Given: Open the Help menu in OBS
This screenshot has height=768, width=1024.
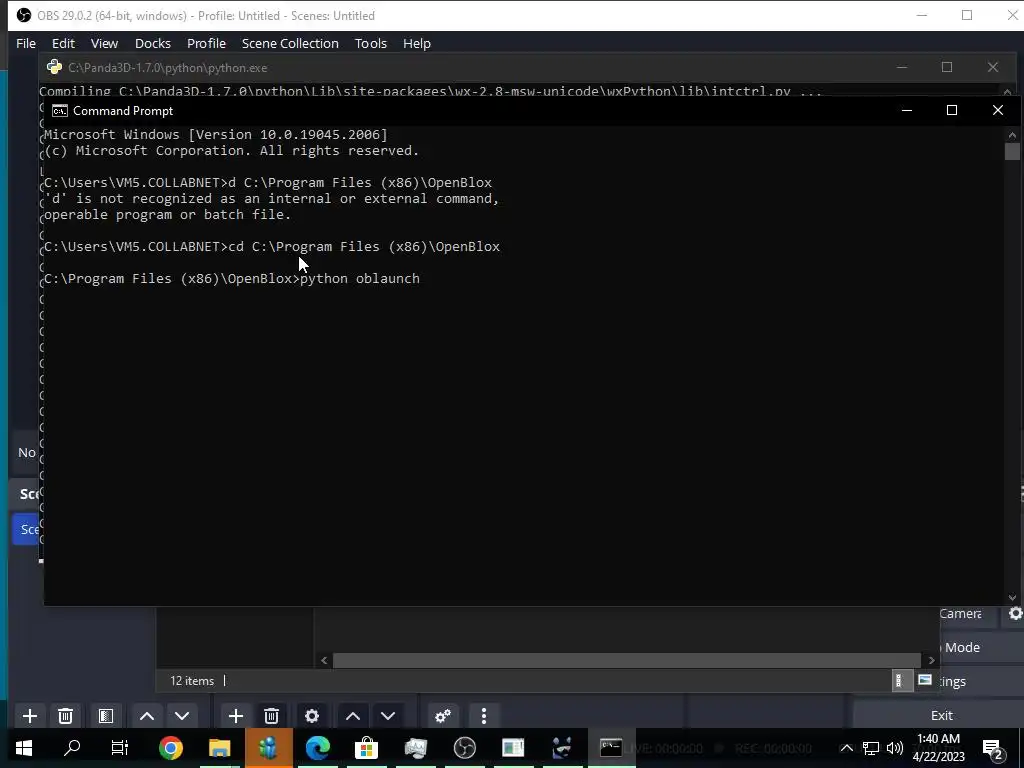Looking at the screenshot, I should pos(417,43).
